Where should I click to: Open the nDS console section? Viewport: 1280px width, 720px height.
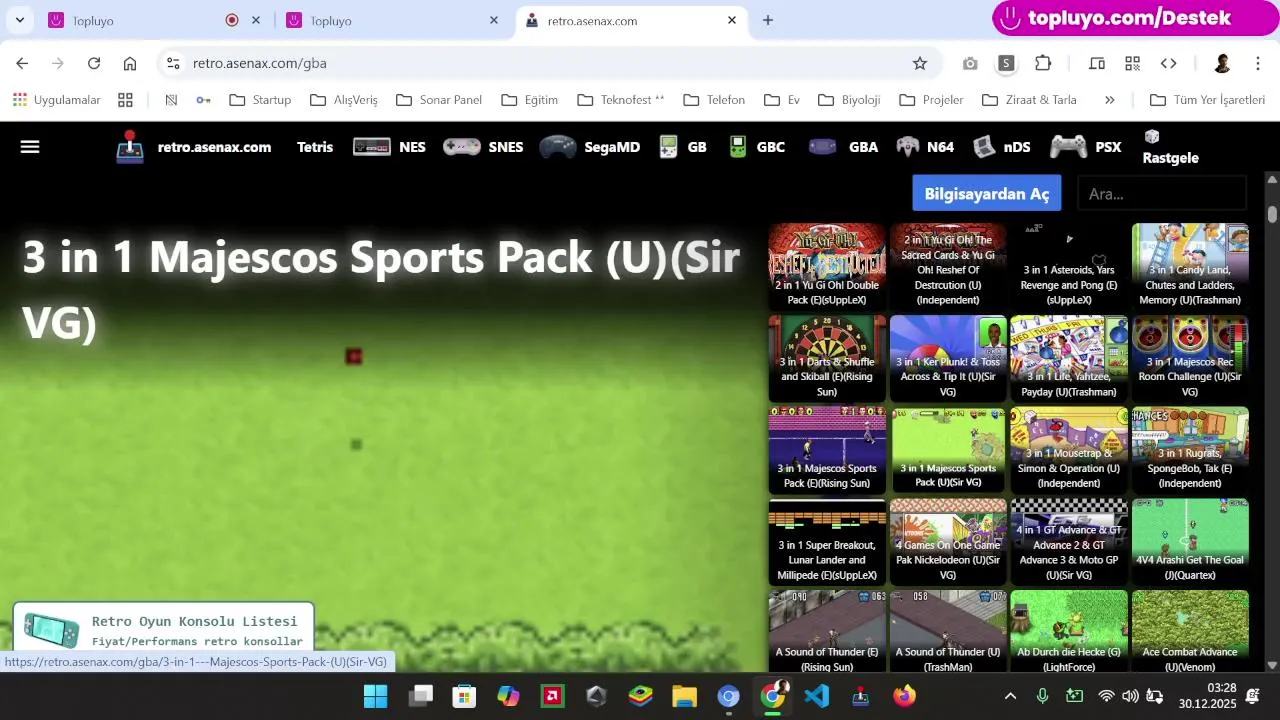pos(1002,147)
